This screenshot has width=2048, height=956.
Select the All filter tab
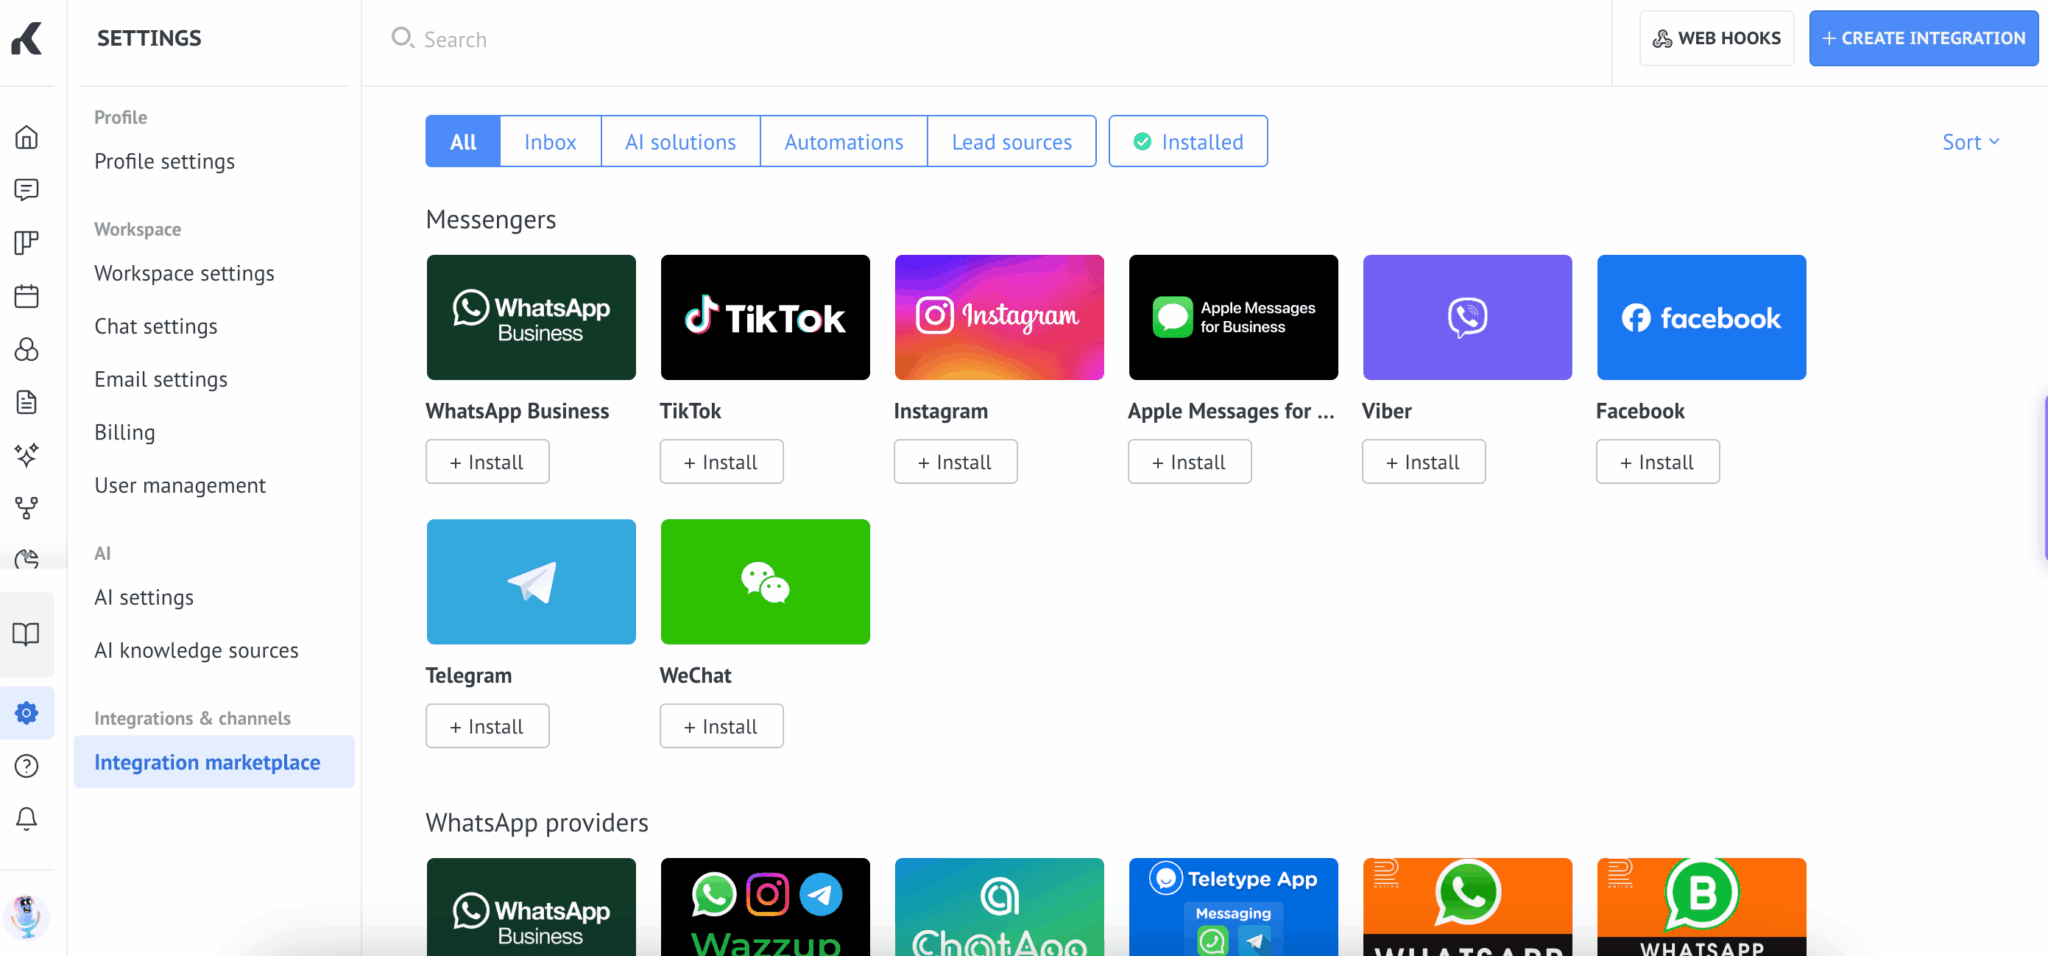coord(463,141)
